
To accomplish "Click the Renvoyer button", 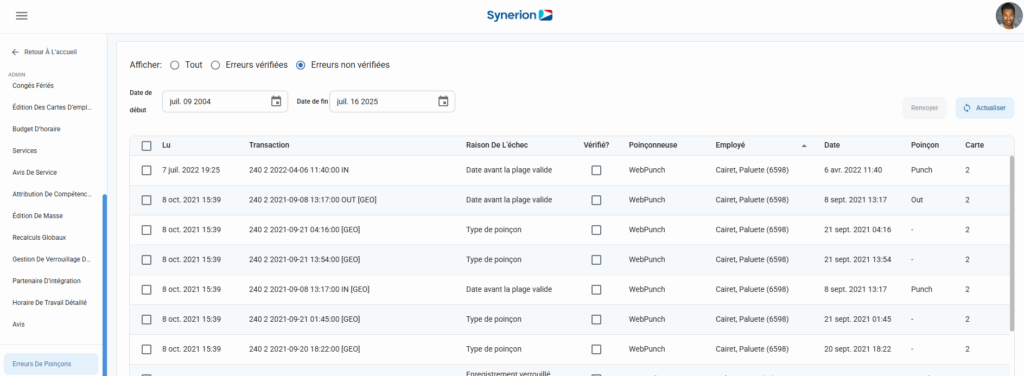I will pyautogui.click(x=924, y=108).
